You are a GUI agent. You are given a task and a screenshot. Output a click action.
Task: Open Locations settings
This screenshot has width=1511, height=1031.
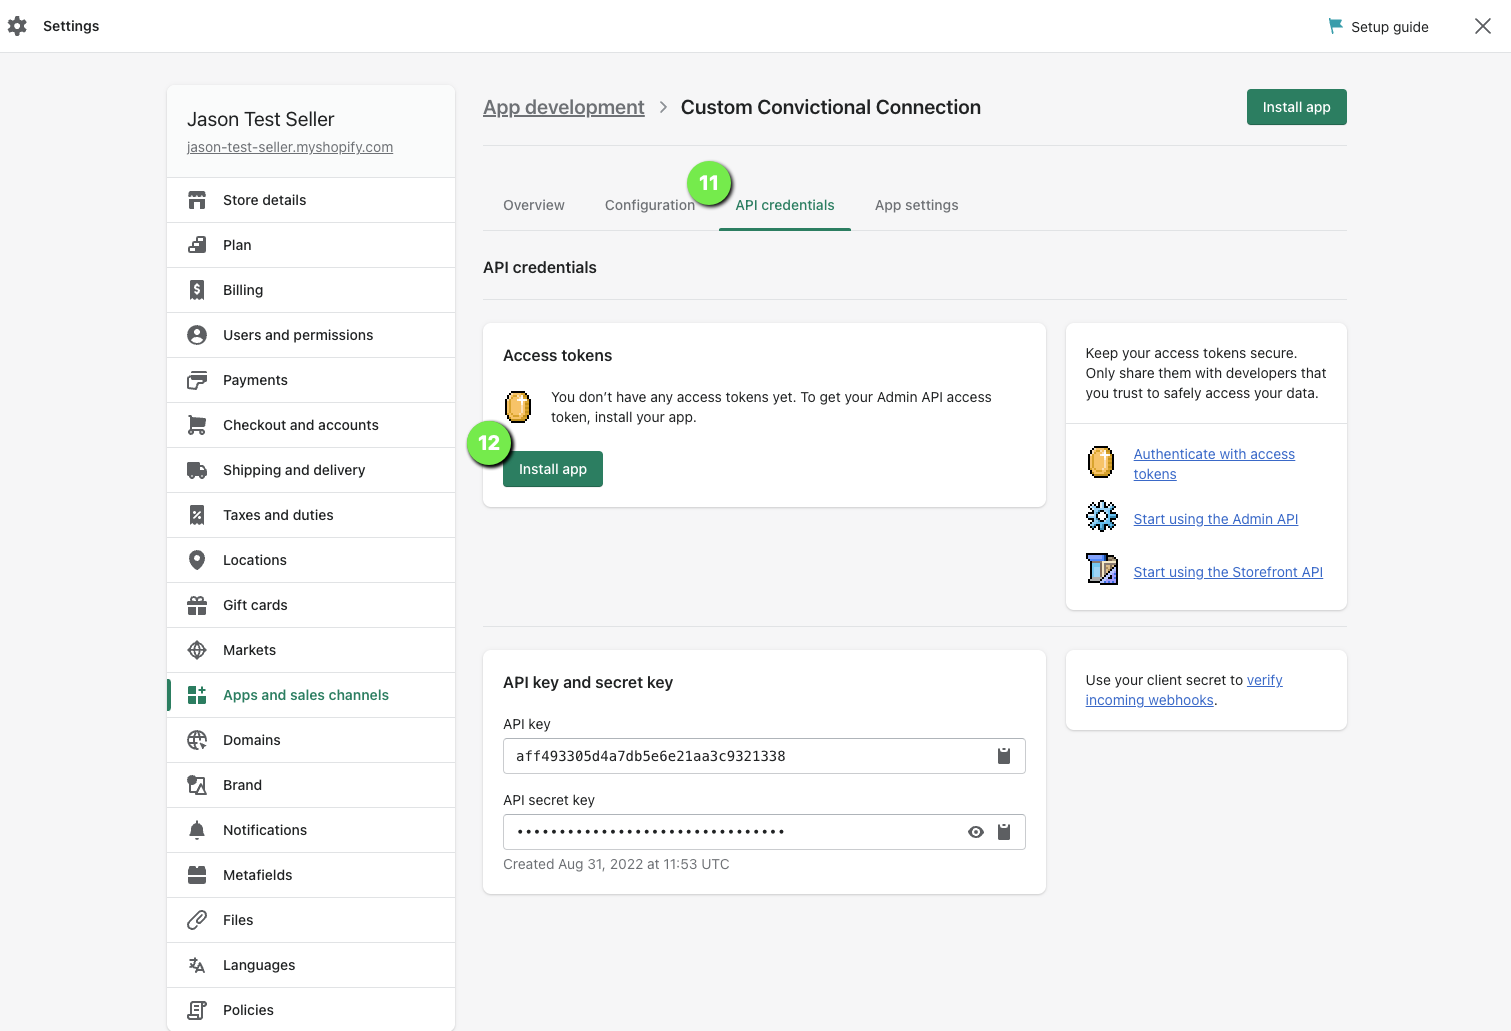coord(311,560)
